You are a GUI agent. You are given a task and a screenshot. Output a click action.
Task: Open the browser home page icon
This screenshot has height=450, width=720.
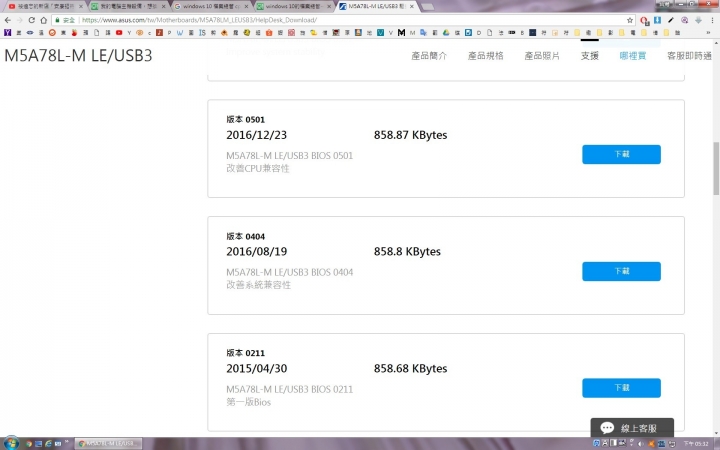[44, 20]
